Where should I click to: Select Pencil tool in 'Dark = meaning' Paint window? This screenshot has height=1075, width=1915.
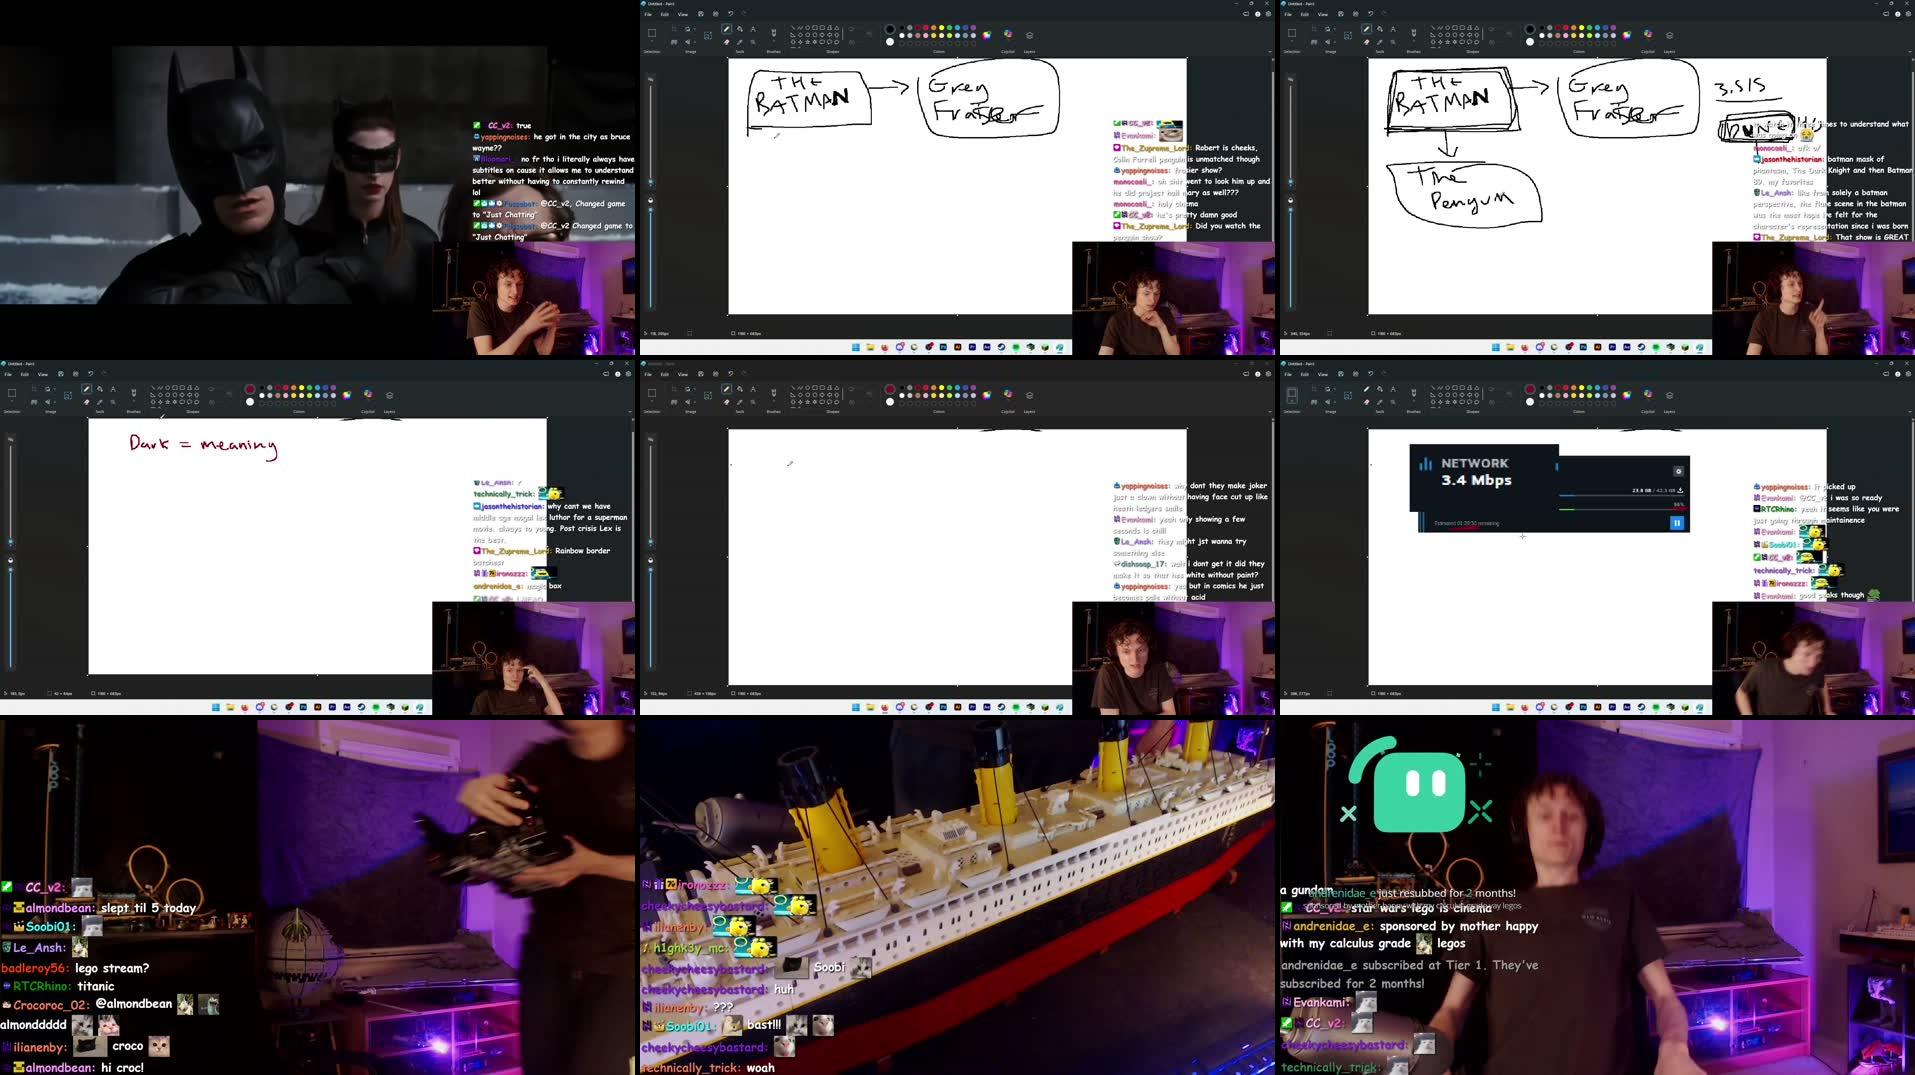coord(86,389)
